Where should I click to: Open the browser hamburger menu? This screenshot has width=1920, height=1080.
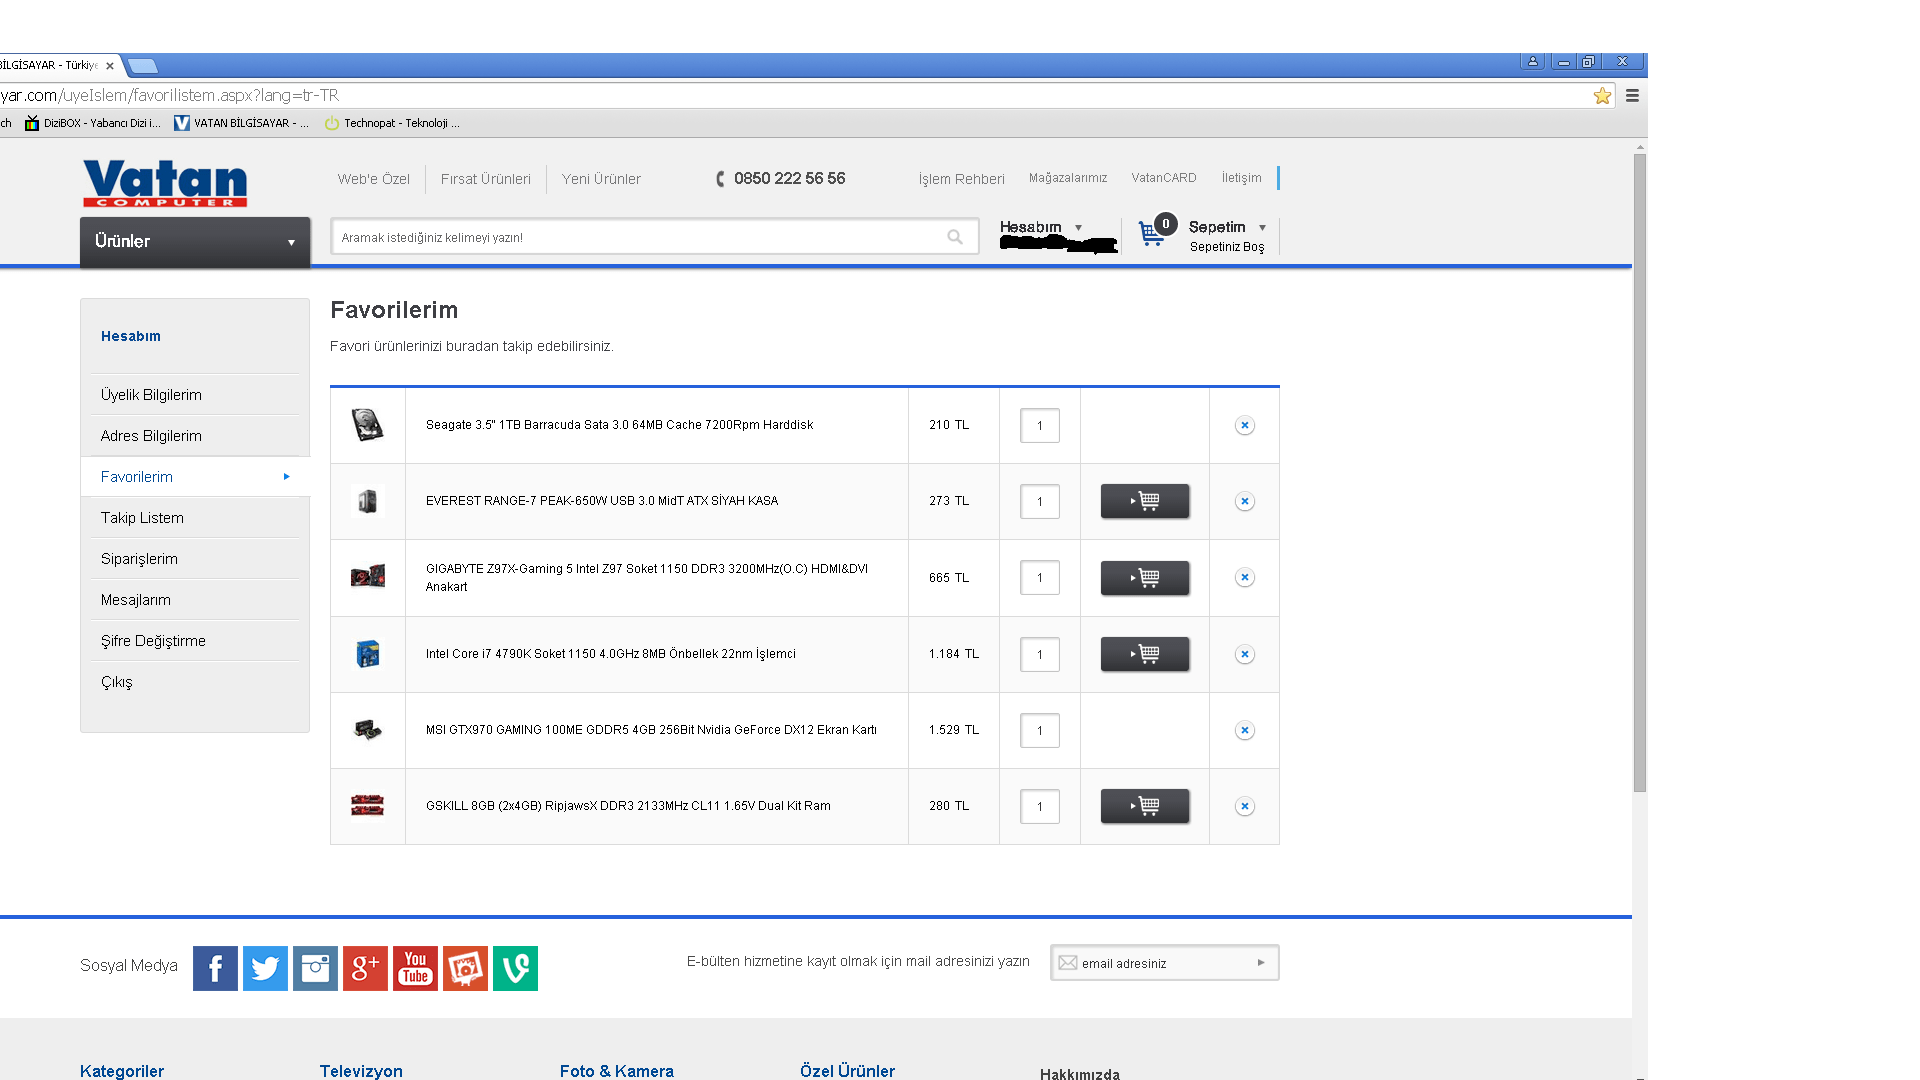1632,96
